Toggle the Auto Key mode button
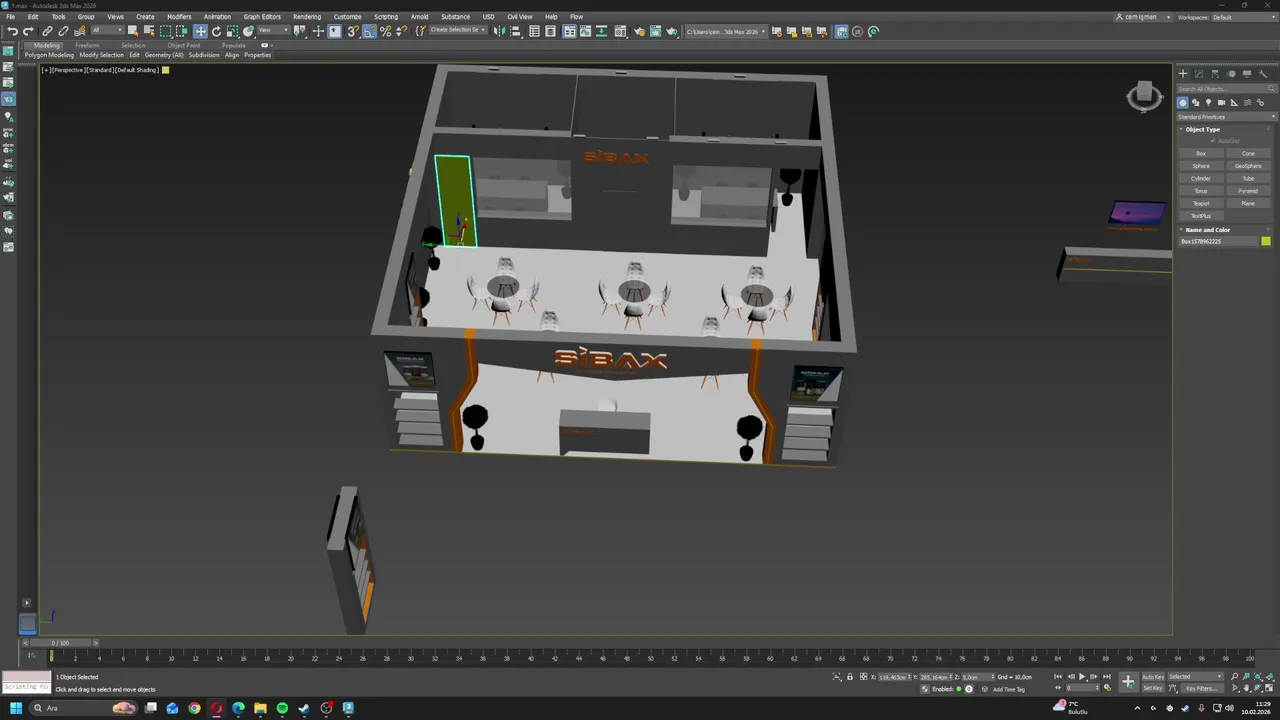Viewport: 1280px width, 720px height. [x=1153, y=676]
